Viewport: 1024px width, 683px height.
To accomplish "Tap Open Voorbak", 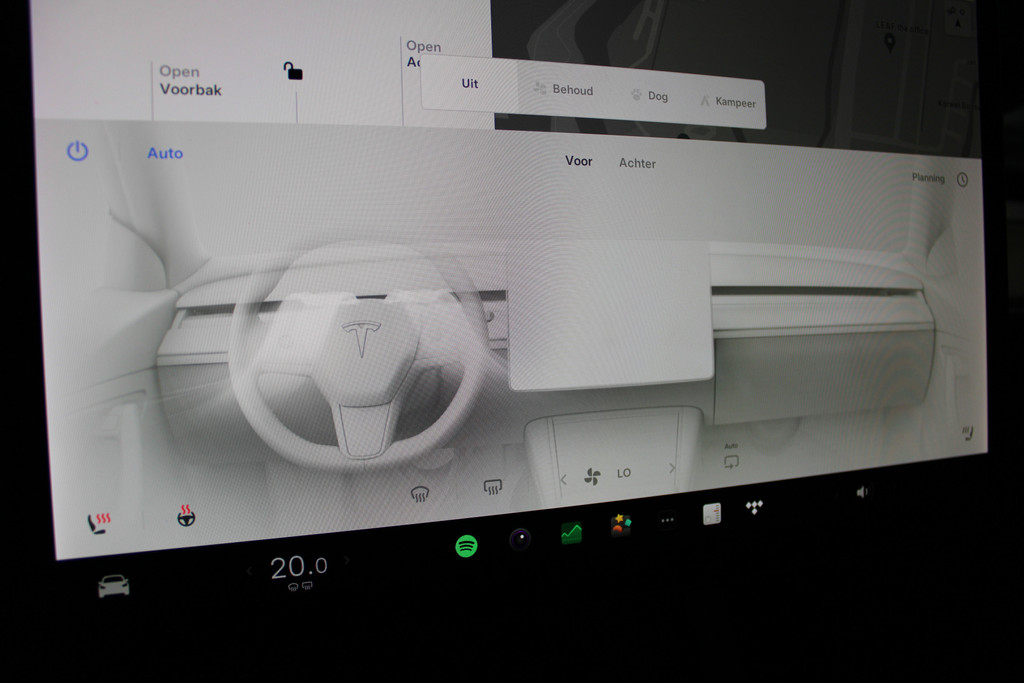I will coord(191,81).
